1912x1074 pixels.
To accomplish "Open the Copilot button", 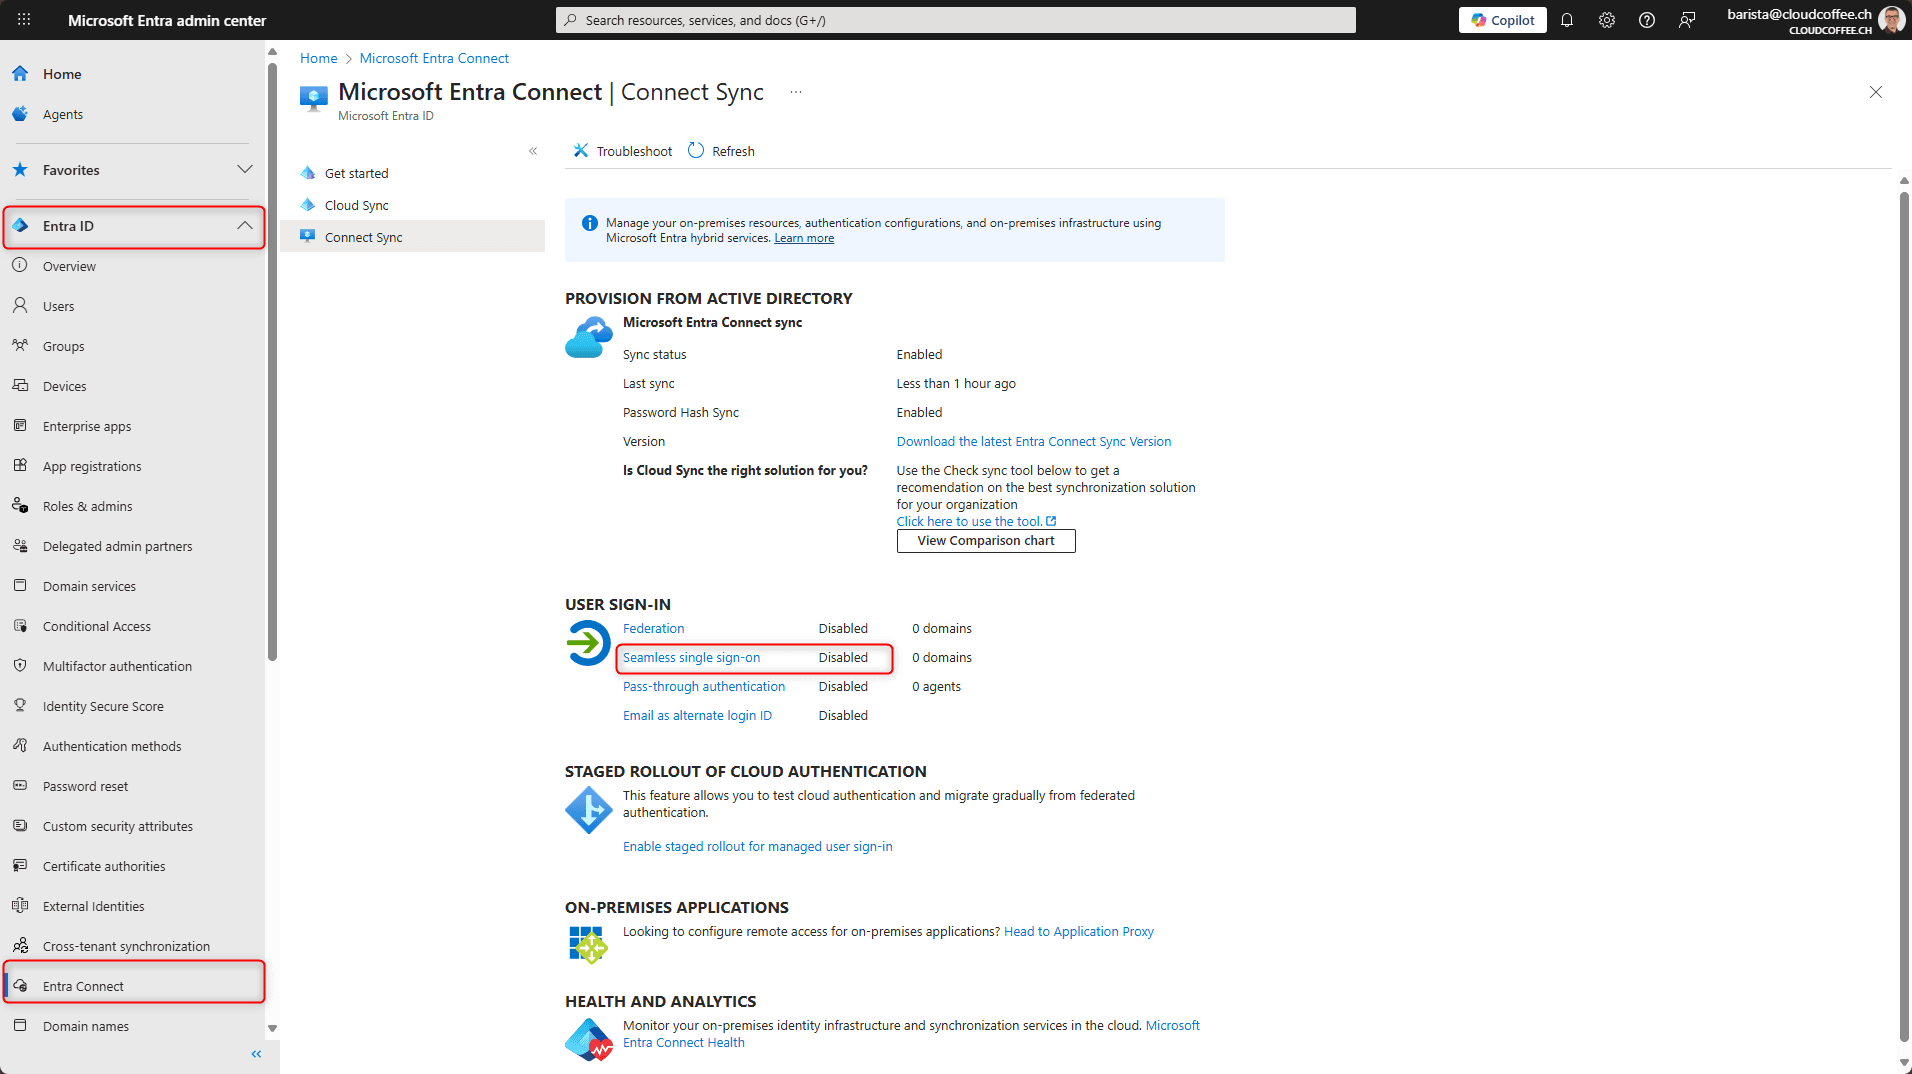I will [1502, 20].
